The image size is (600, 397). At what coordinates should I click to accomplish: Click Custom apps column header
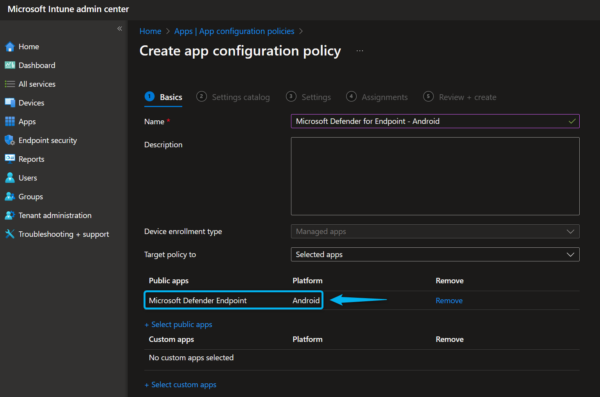pos(171,340)
